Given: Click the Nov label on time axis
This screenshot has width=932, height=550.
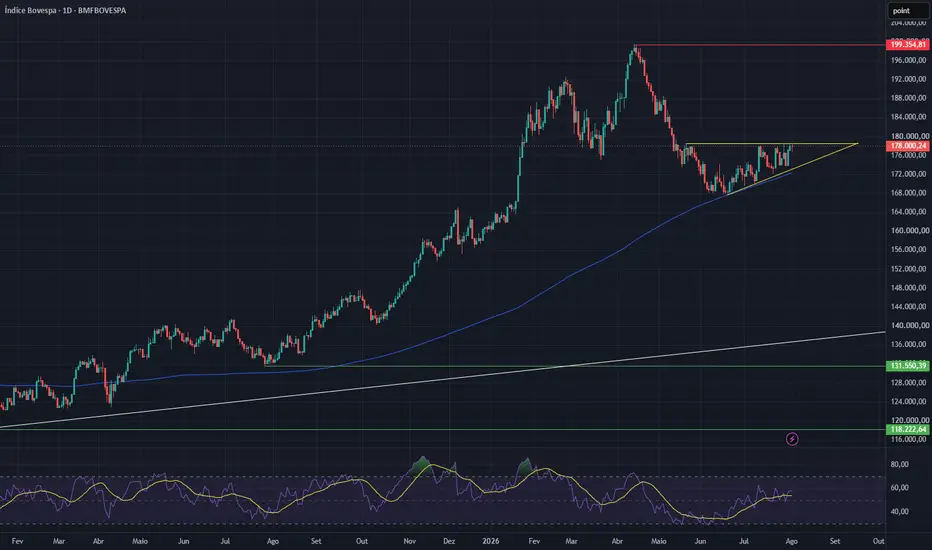Looking at the screenshot, I should 410,541.
